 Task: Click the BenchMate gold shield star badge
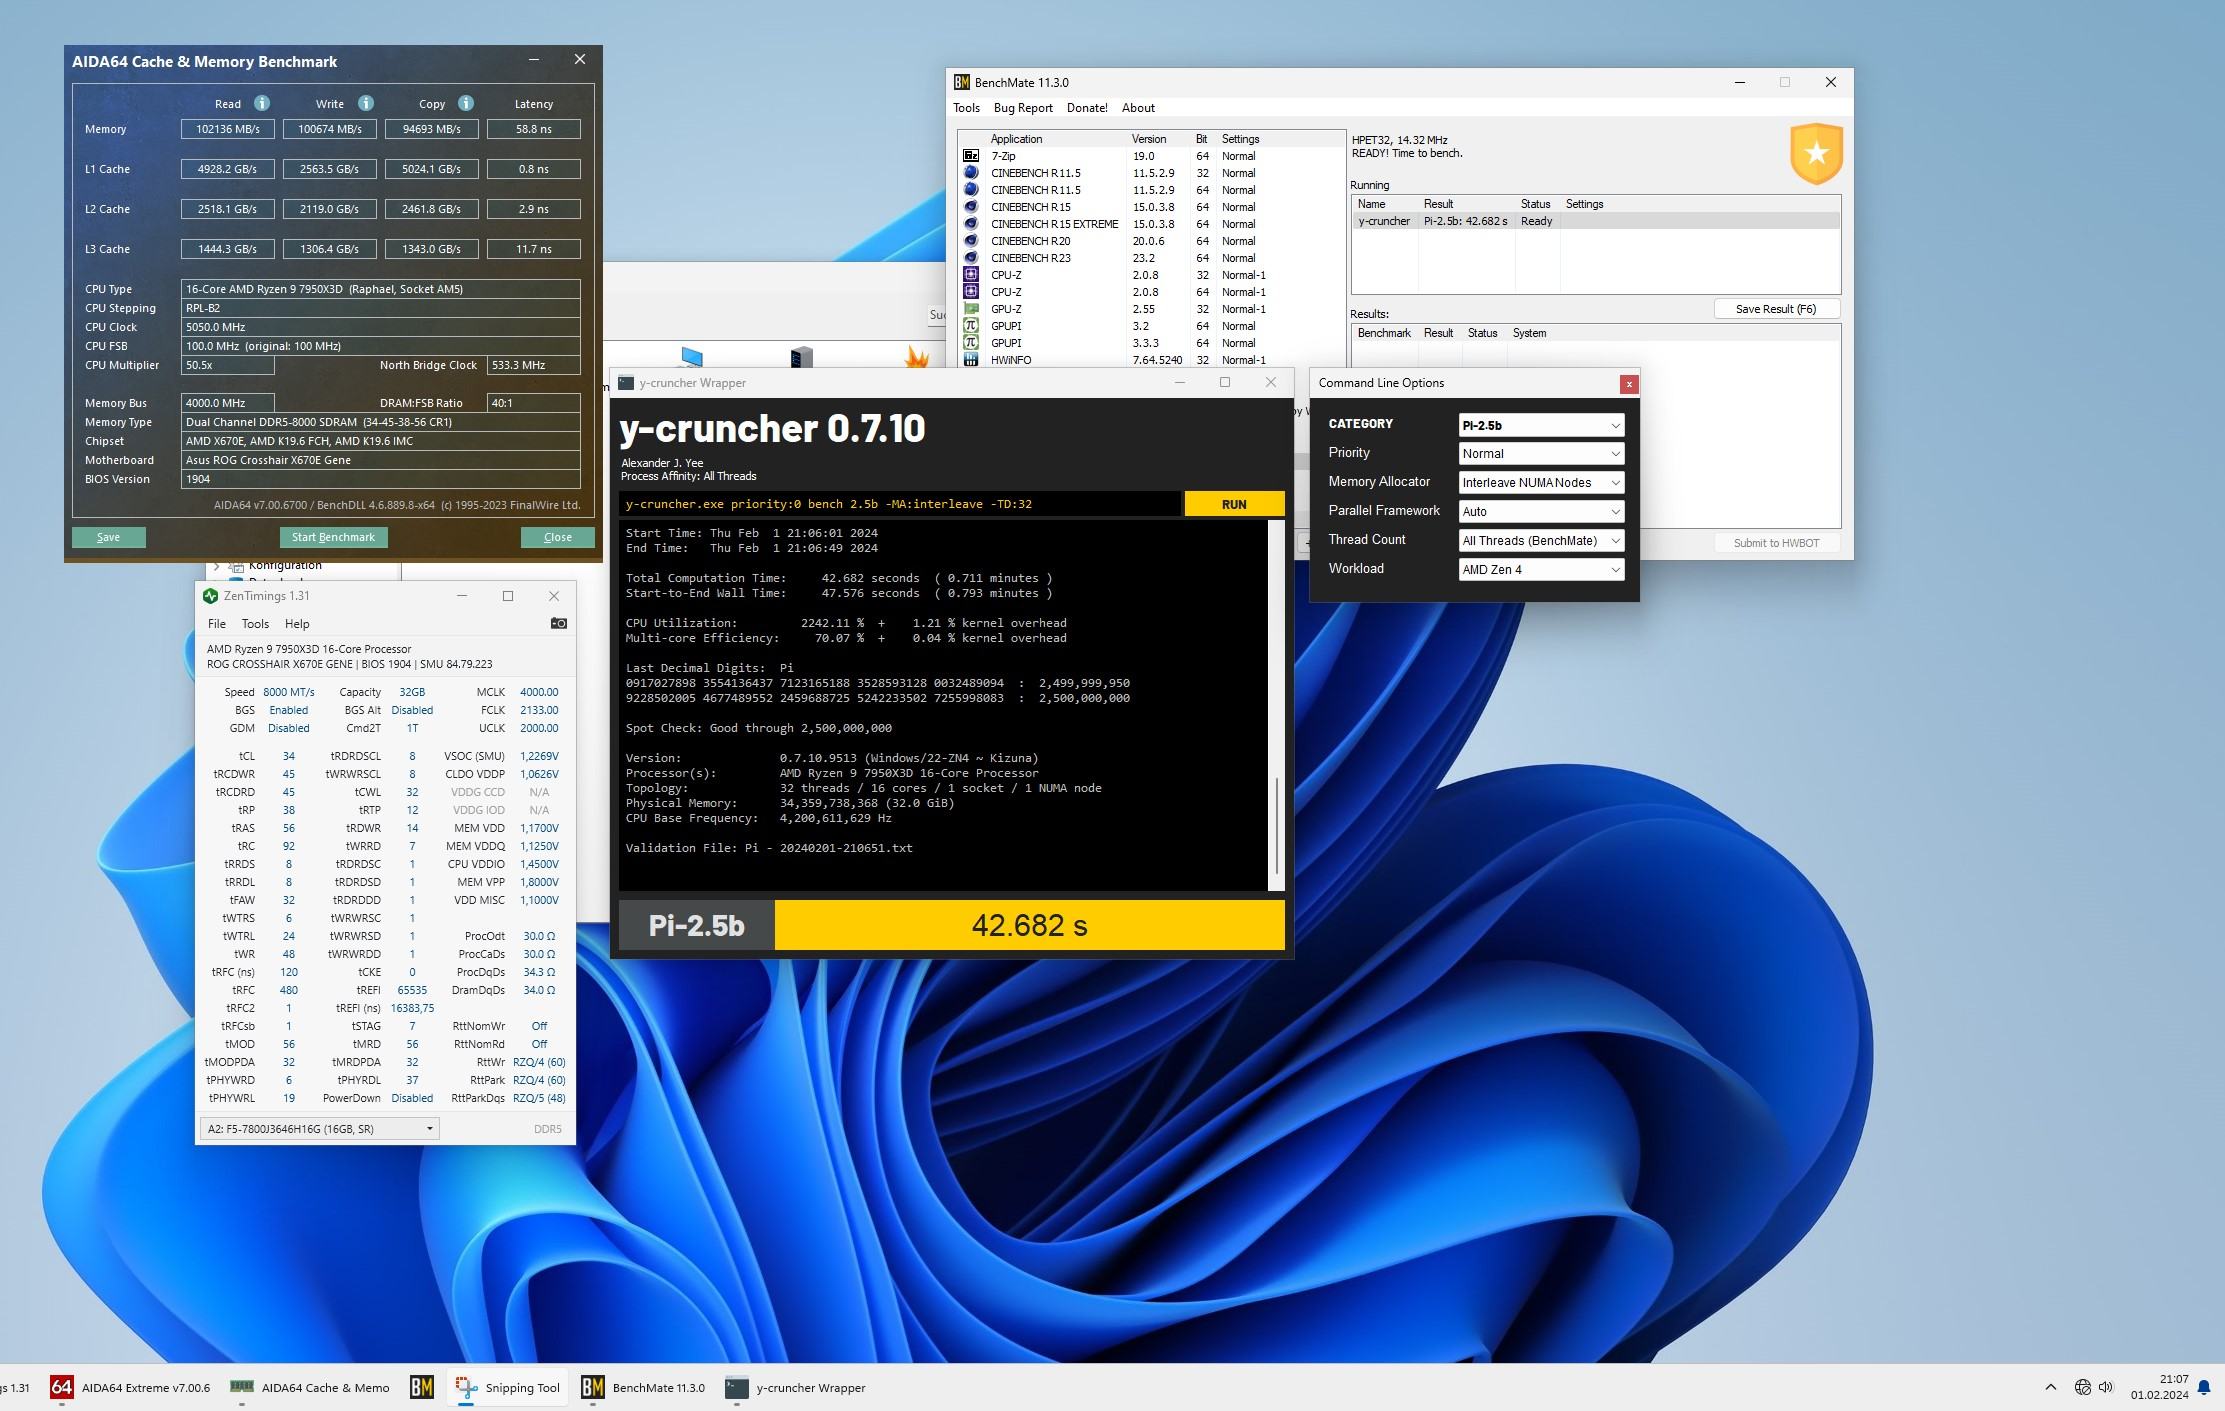(1816, 154)
